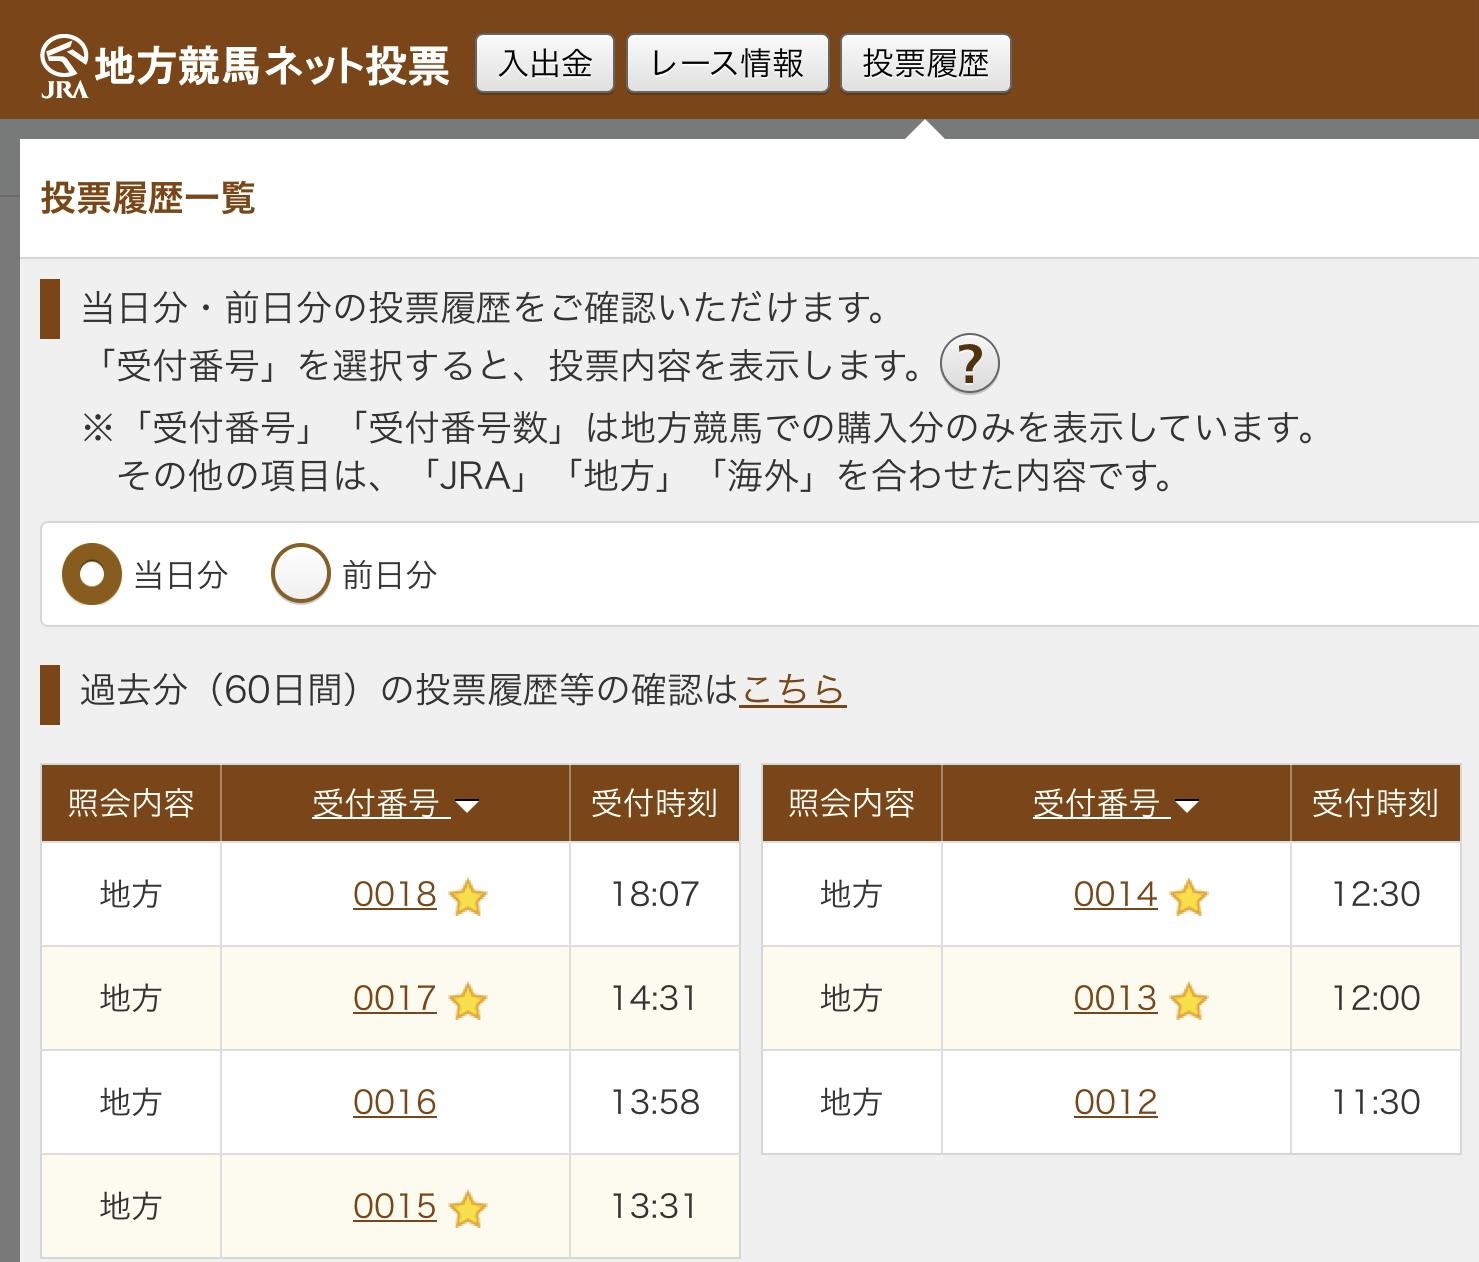Click the star beside receipt 0017
The height and width of the screenshot is (1262, 1479).
(x=468, y=1001)
